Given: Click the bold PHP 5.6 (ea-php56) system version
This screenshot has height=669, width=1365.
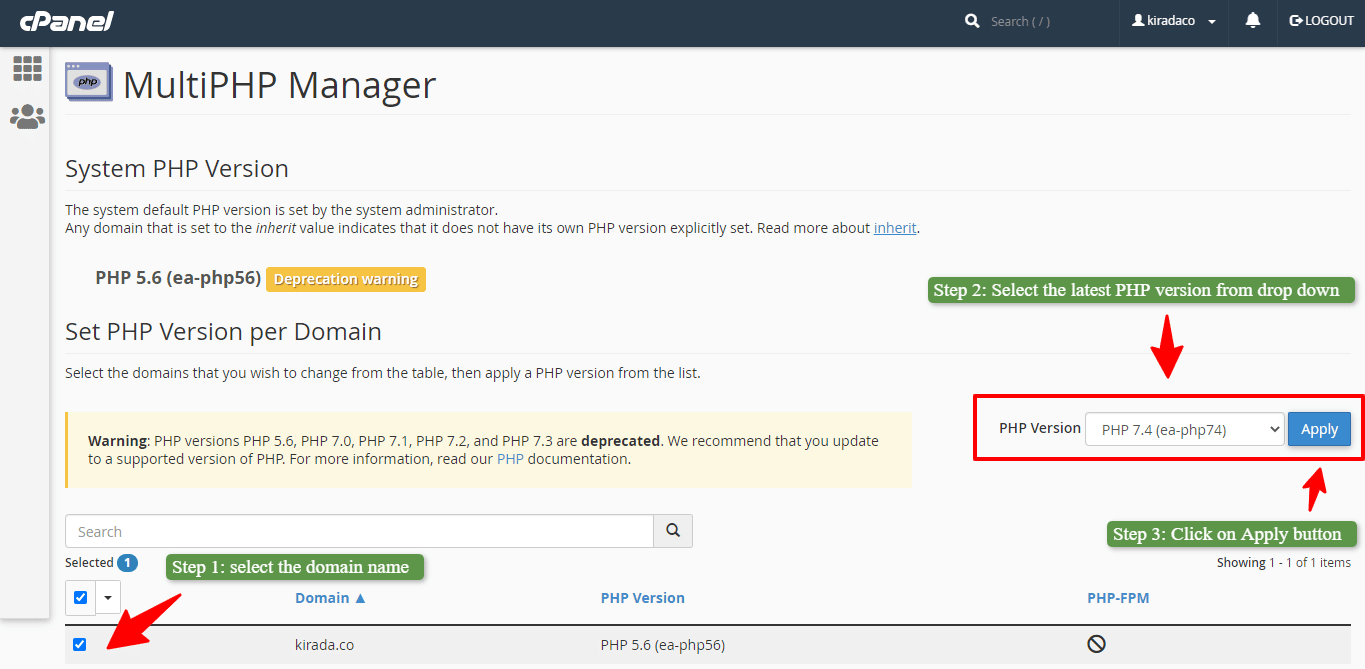Looking at the screenshot, I should [178, 278].
